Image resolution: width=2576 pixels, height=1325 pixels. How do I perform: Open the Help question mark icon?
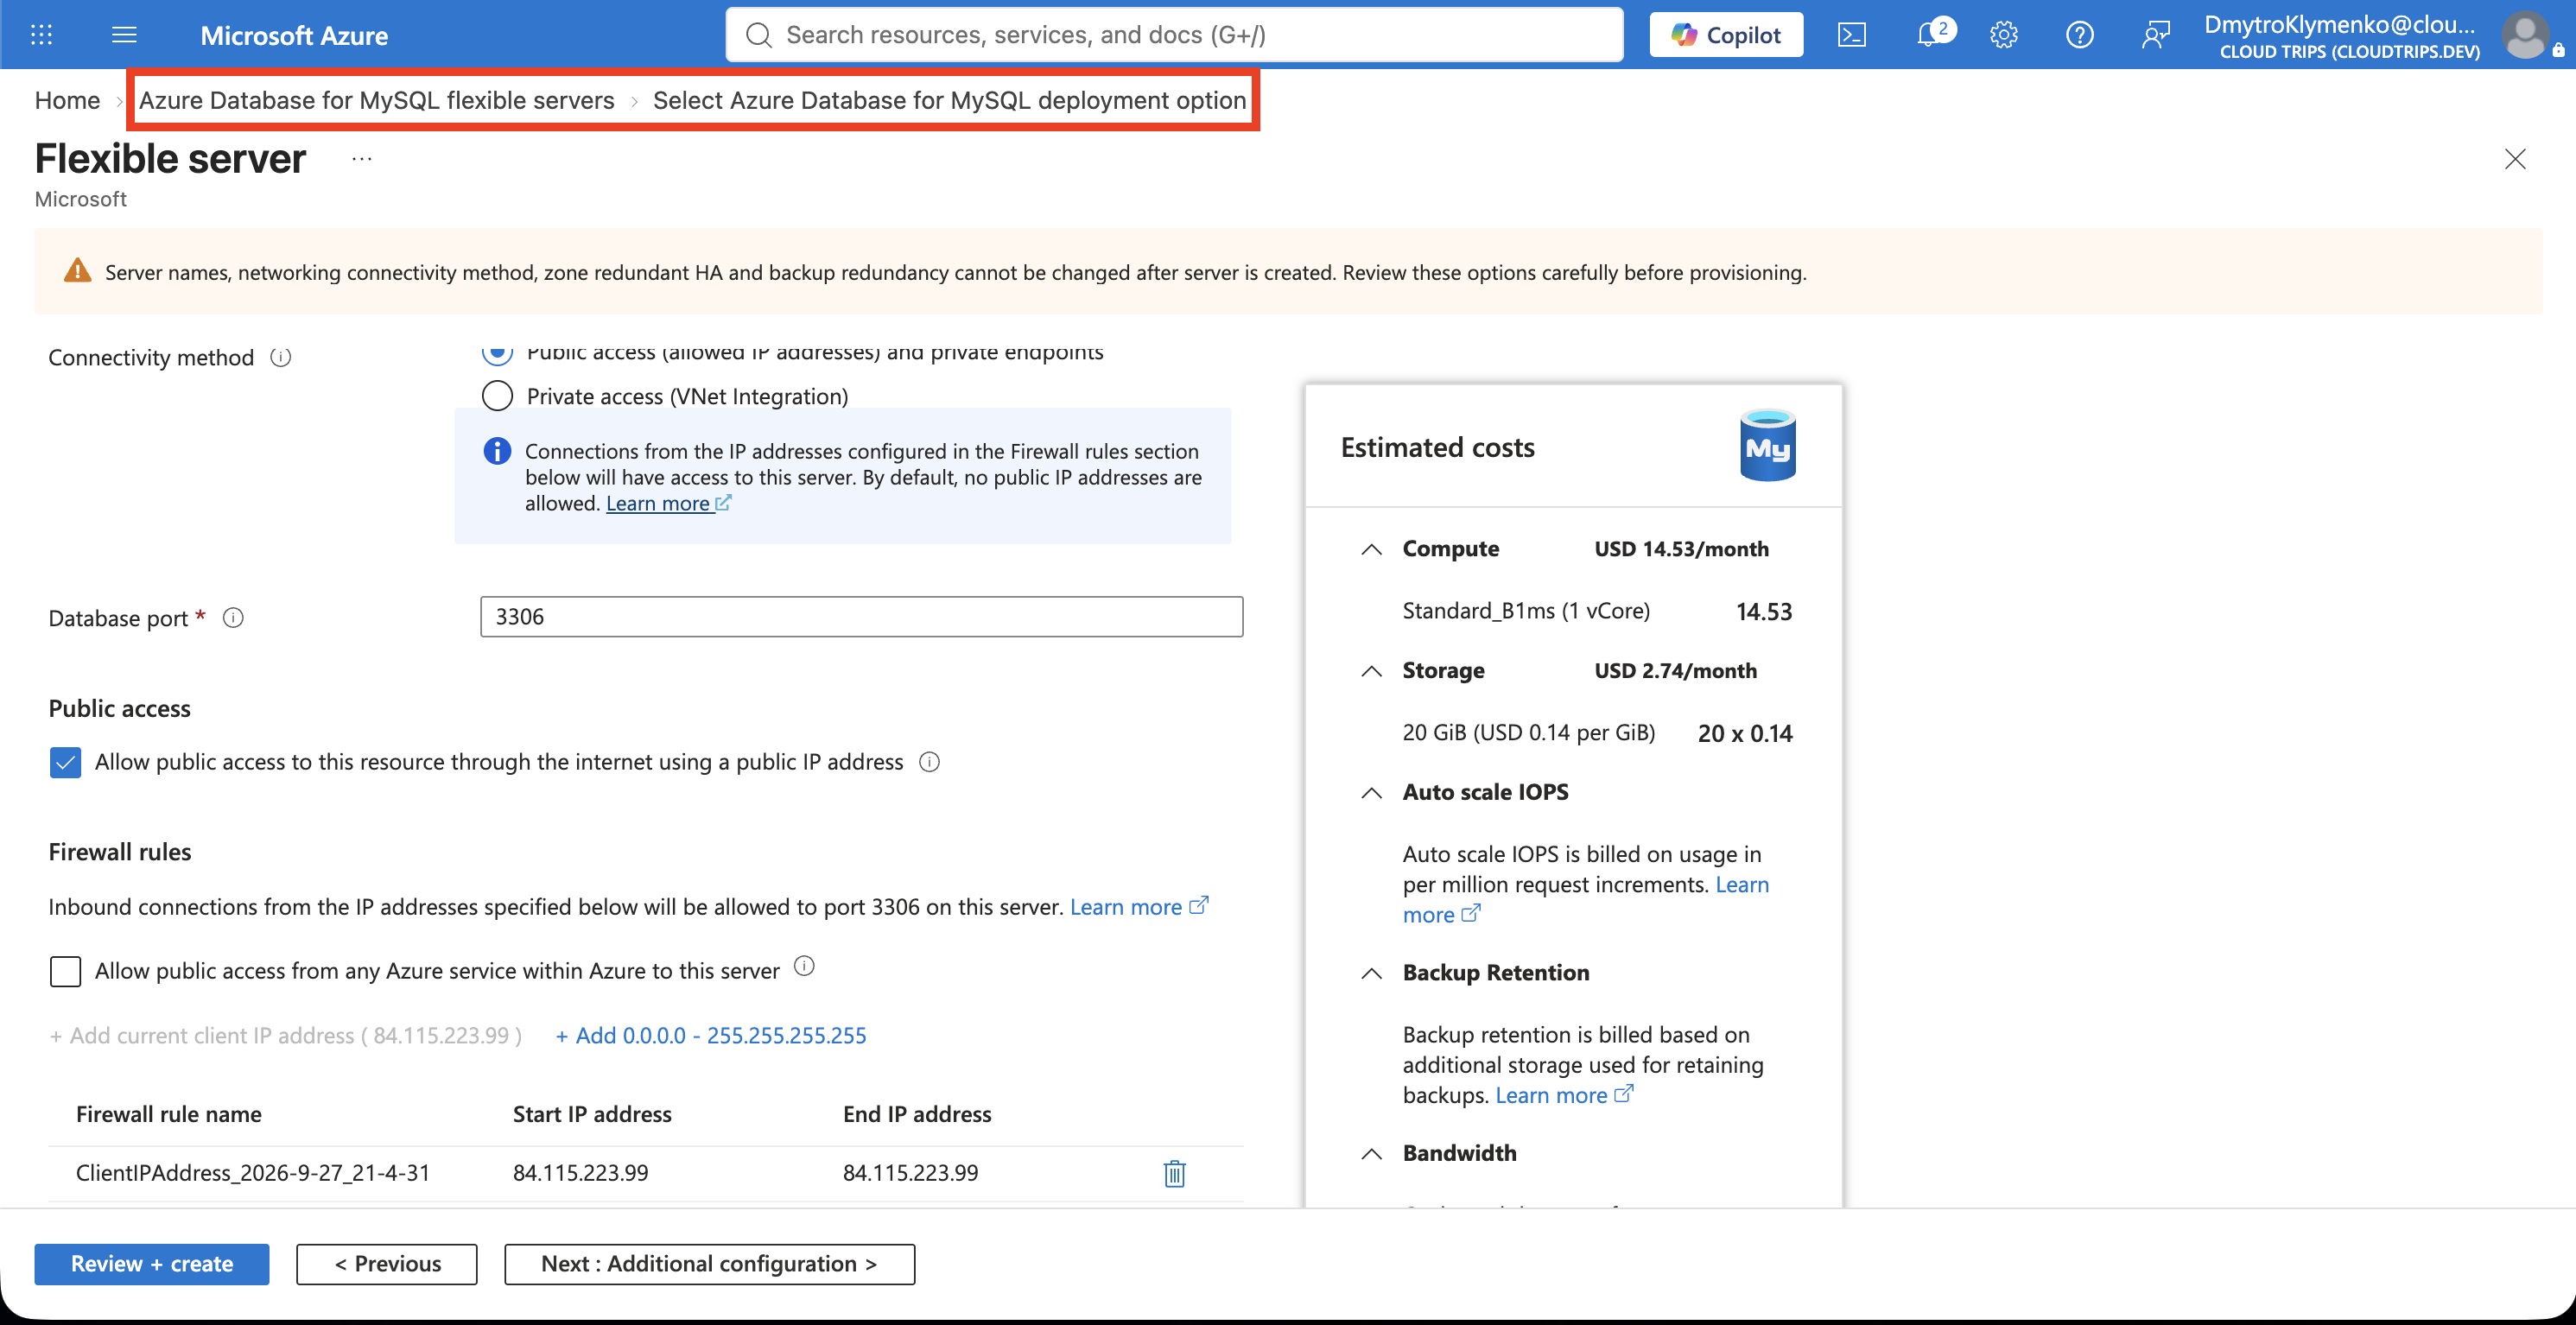coord(2079,35)
